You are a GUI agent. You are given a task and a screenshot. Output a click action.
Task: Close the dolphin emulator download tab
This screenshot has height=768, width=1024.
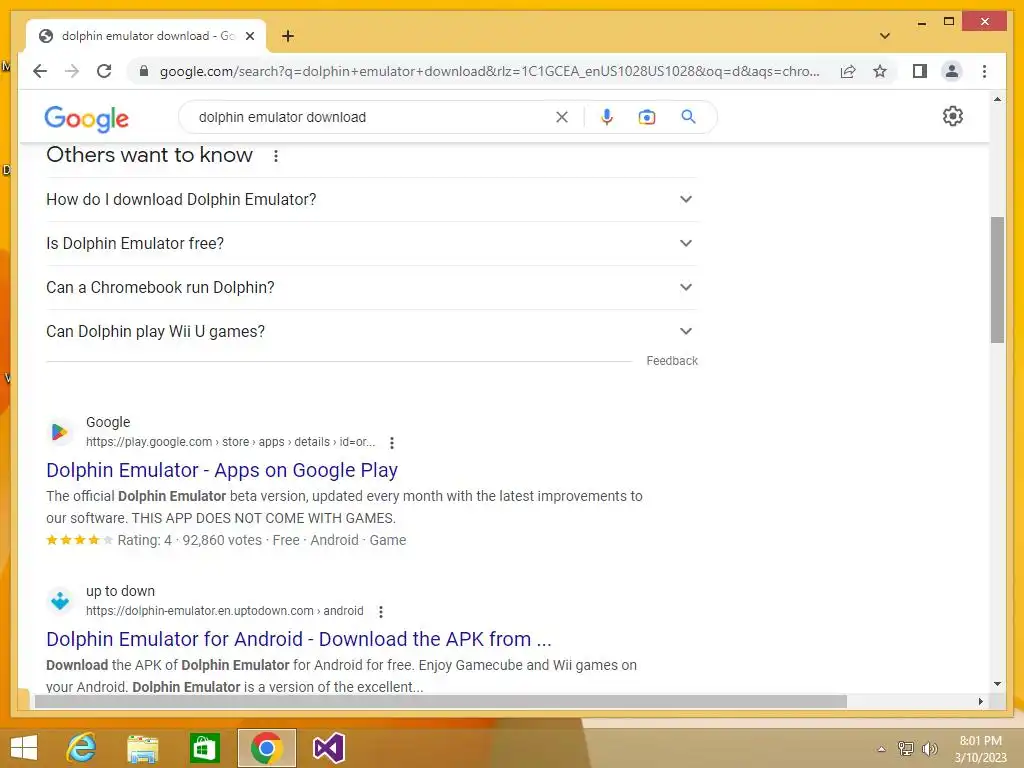(x=249, y=36)
